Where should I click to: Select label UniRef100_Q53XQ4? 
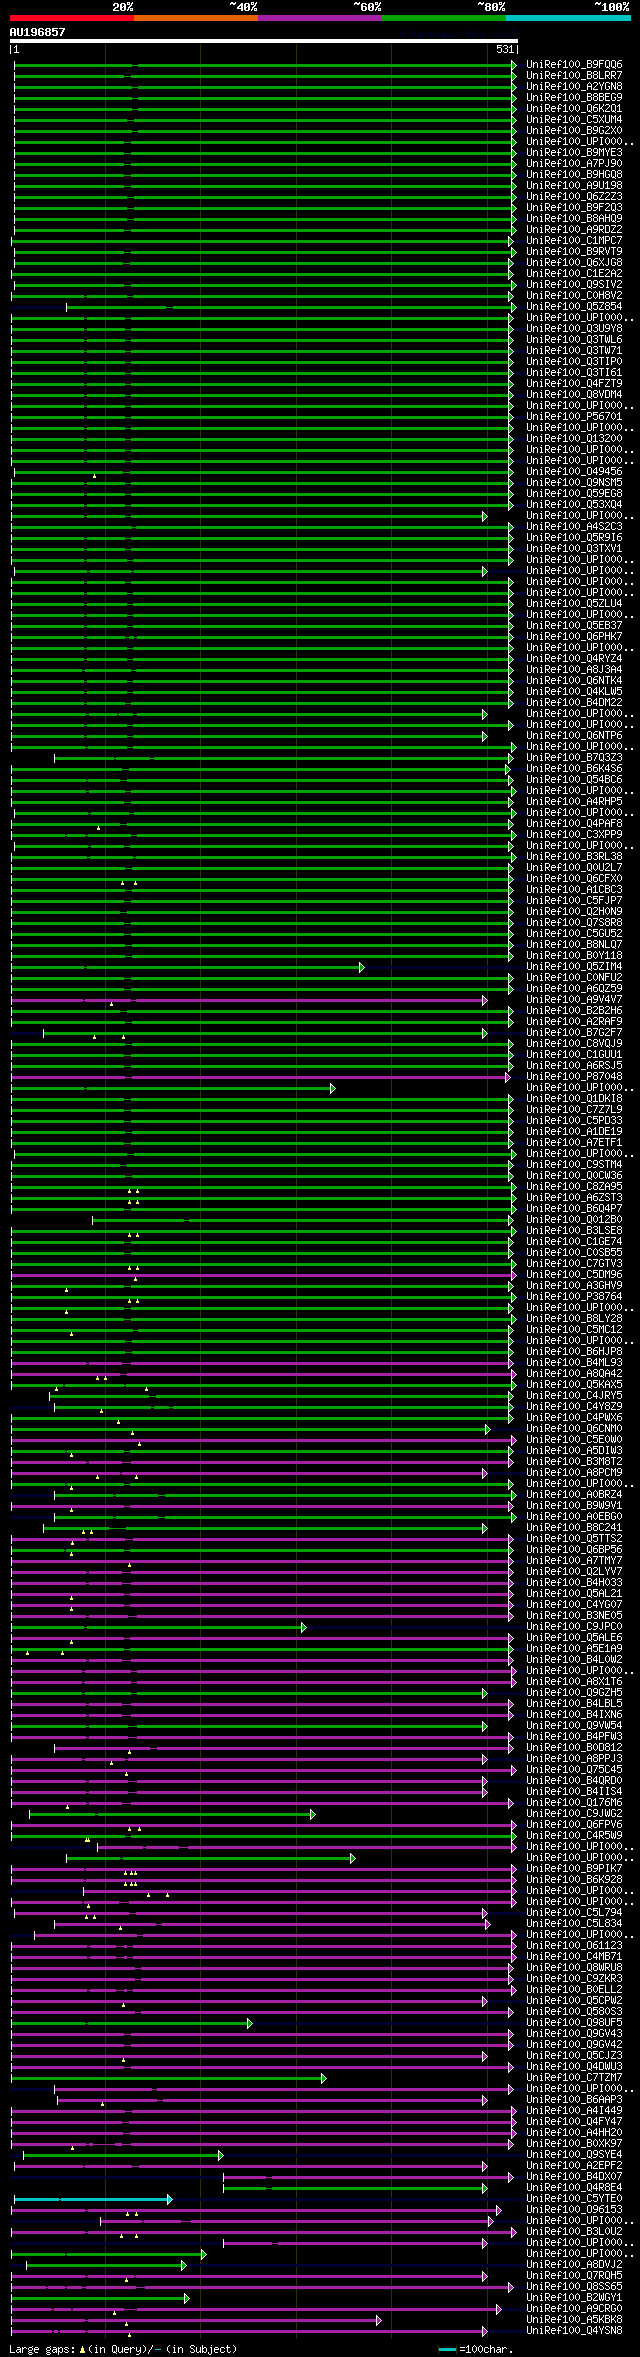point(574,504)
